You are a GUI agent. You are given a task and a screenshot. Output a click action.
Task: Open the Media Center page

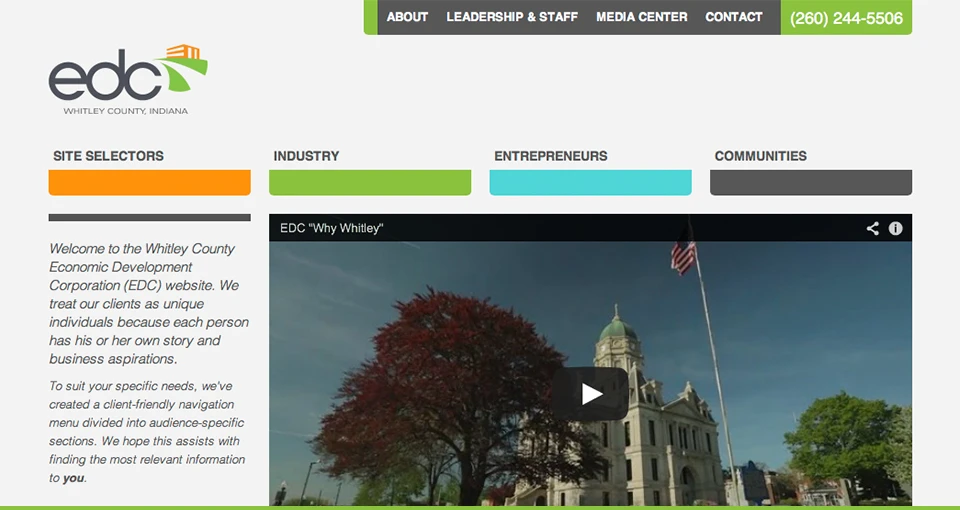point(641,17)
